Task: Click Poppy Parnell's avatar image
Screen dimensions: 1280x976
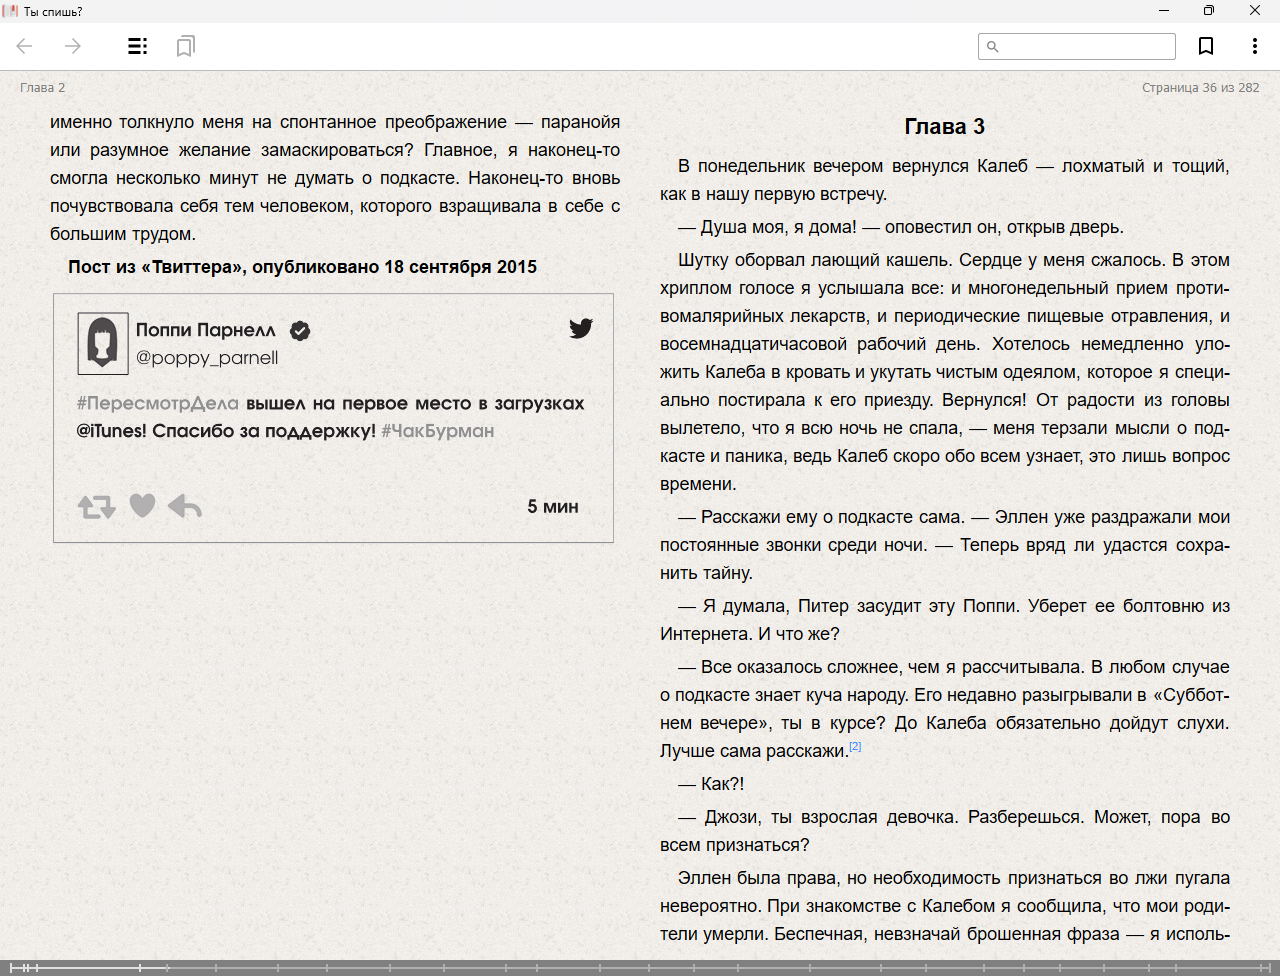Action: [103, 343]
